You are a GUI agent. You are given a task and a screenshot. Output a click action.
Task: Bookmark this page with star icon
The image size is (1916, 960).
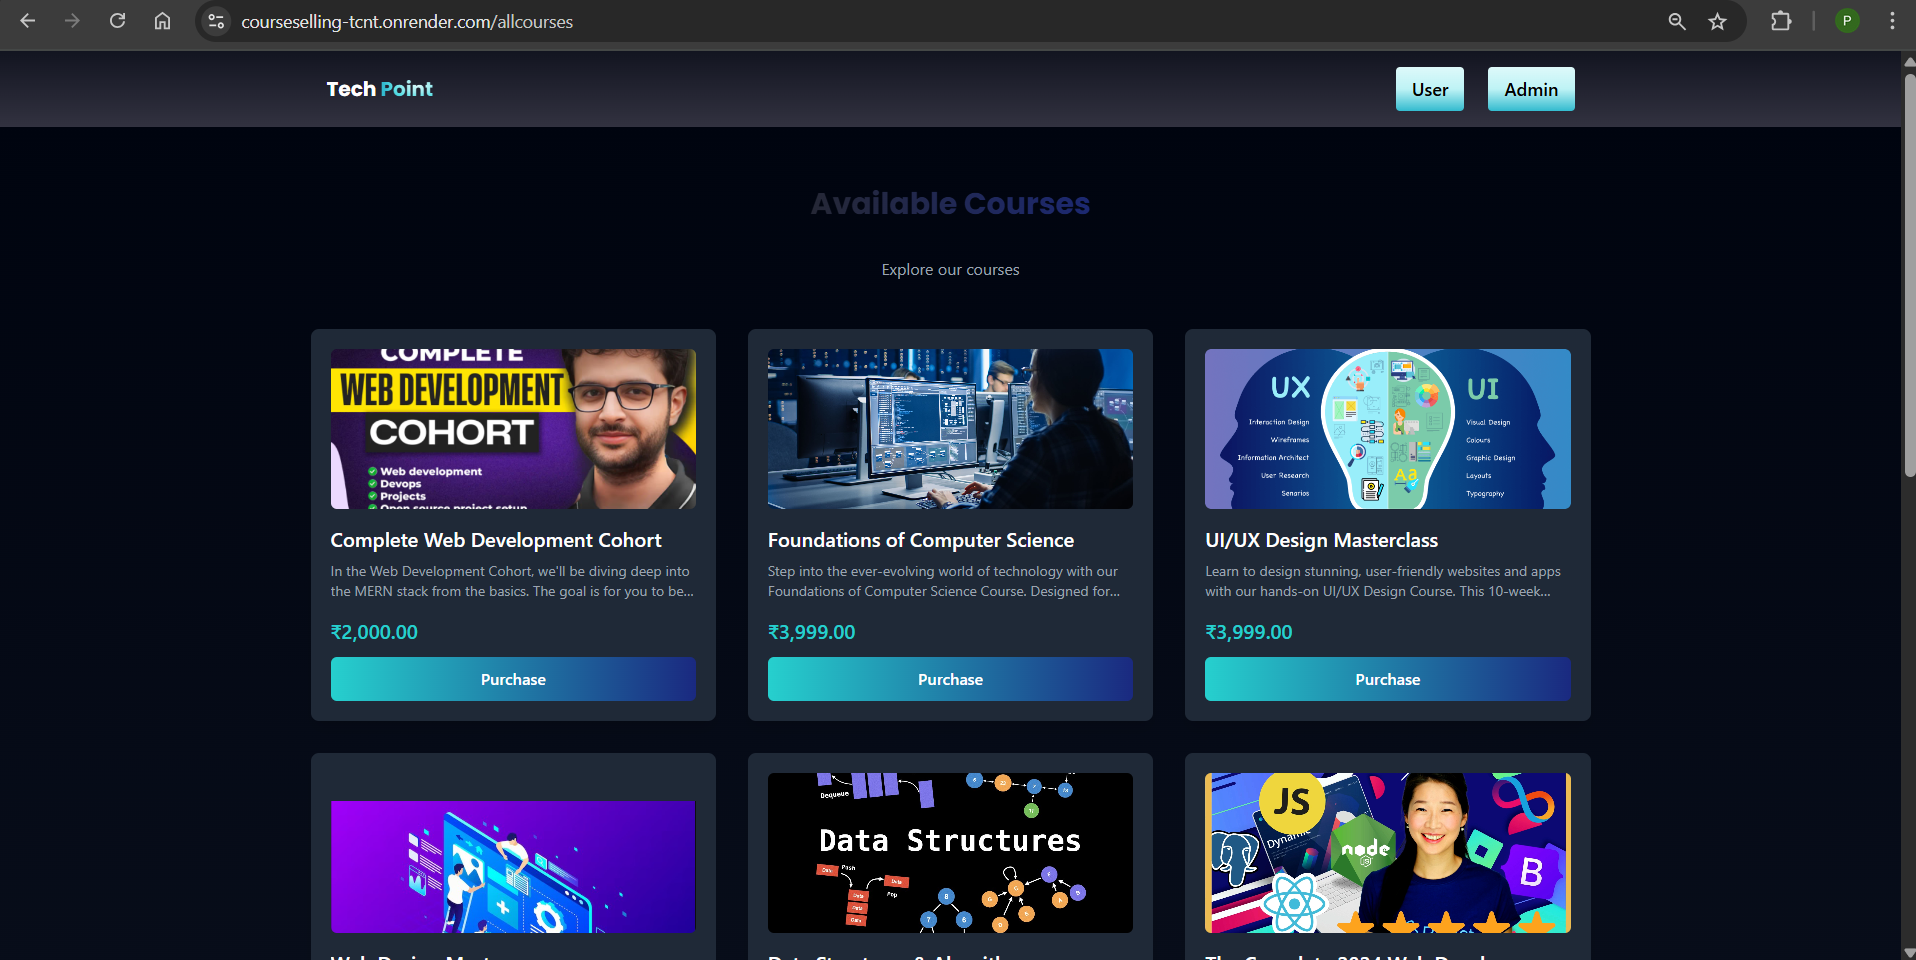[1717, 21]
